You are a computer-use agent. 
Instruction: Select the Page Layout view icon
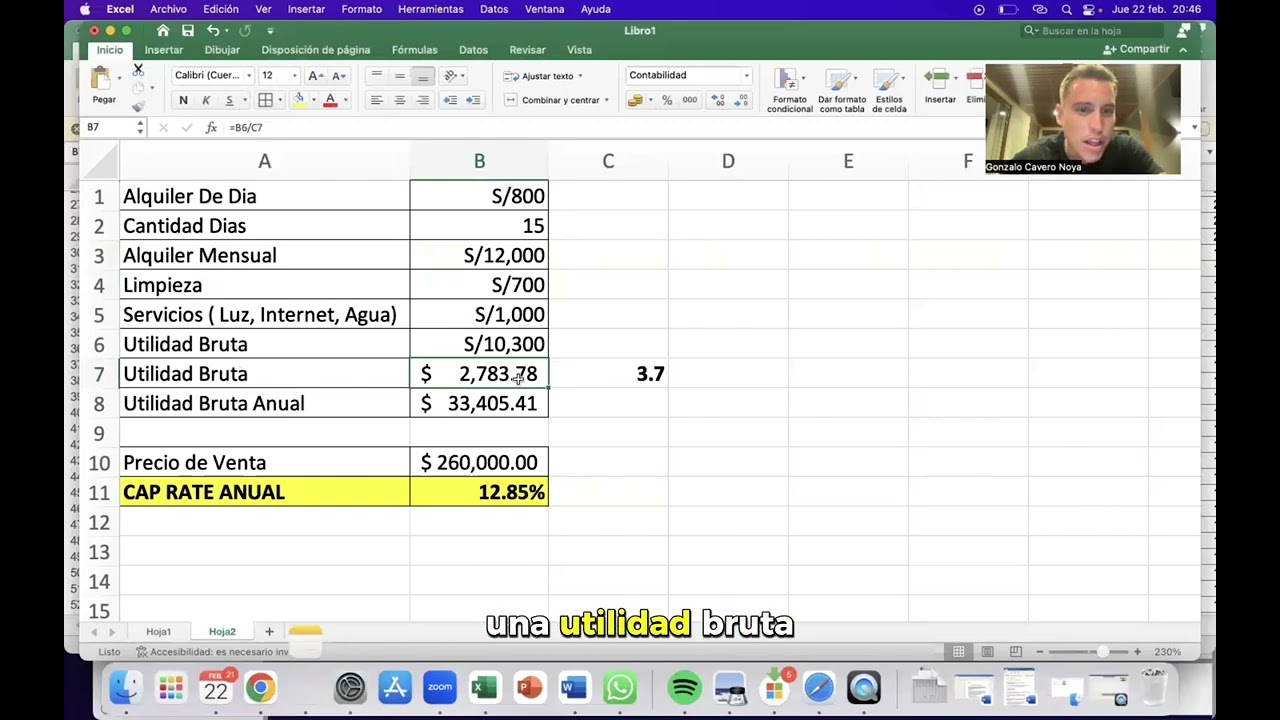click(987, 652)
